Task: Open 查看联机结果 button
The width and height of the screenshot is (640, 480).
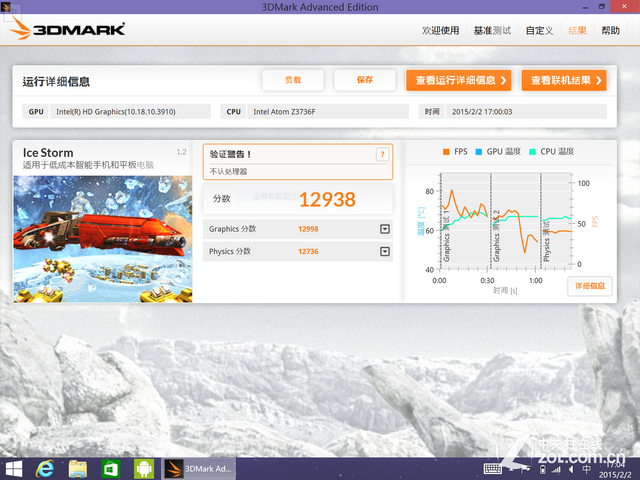Action: pyautogui.click(x=564, y=80)
